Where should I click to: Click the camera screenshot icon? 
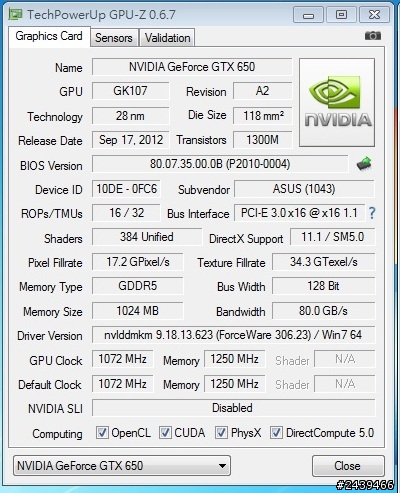[x=373, y=35]
